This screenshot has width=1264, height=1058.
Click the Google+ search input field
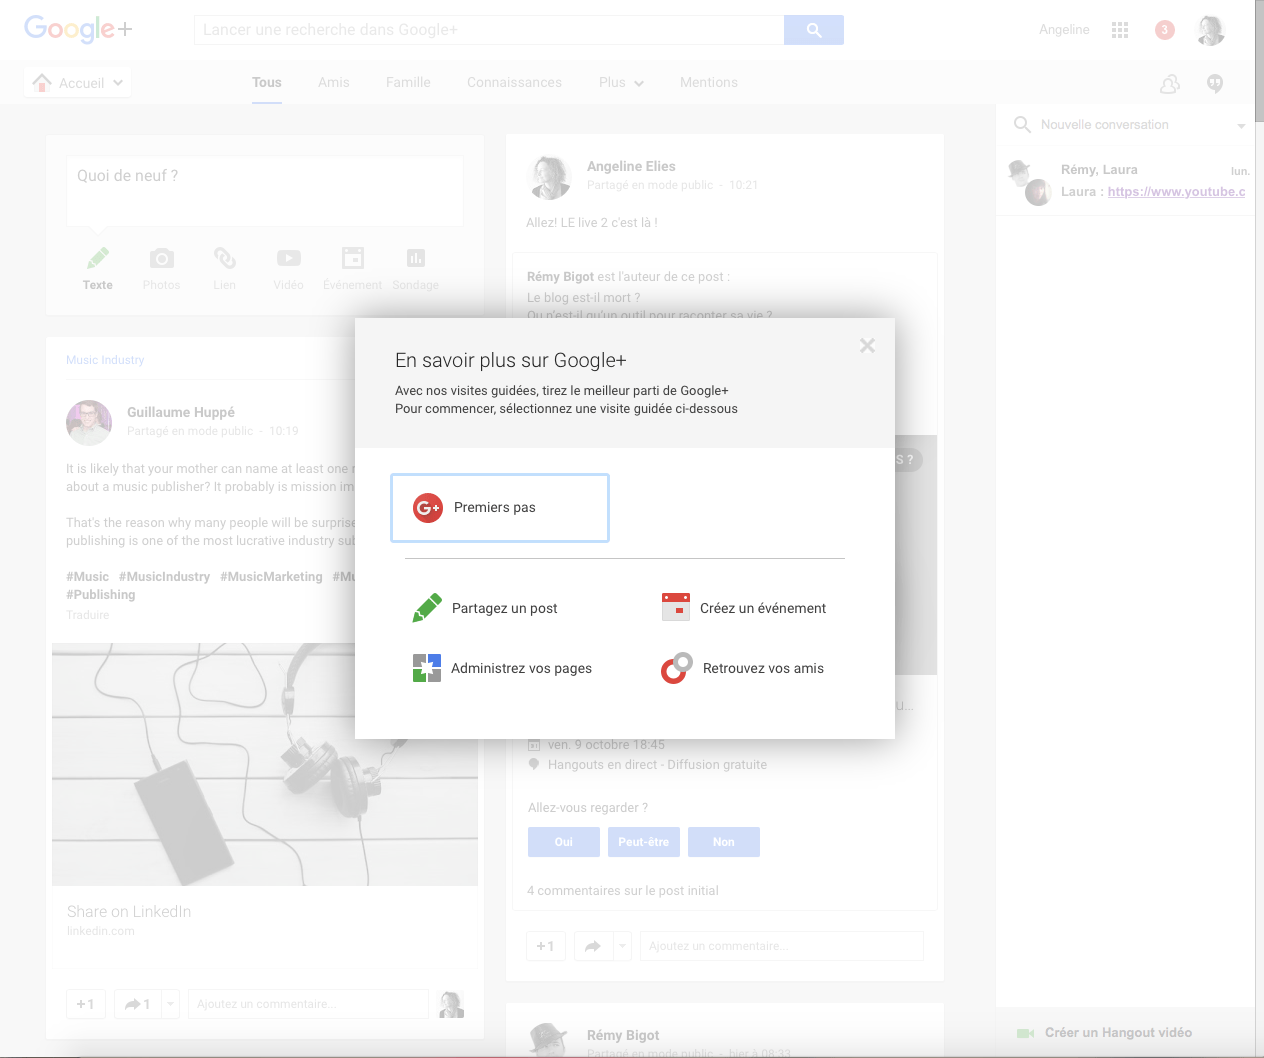pyautogui.click(x=489, y=30)
